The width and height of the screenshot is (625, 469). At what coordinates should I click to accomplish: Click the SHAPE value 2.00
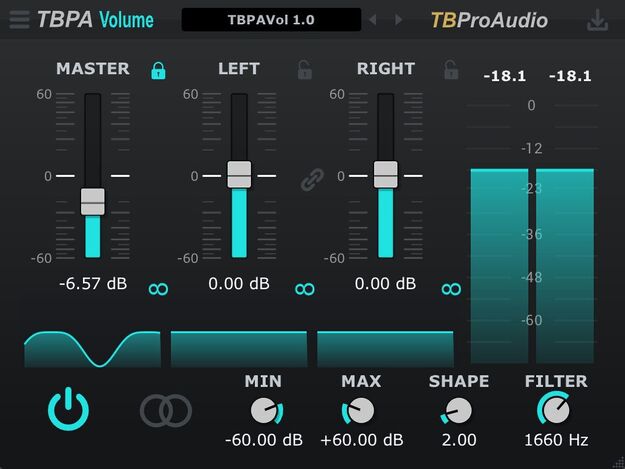(x=459, y=440)
